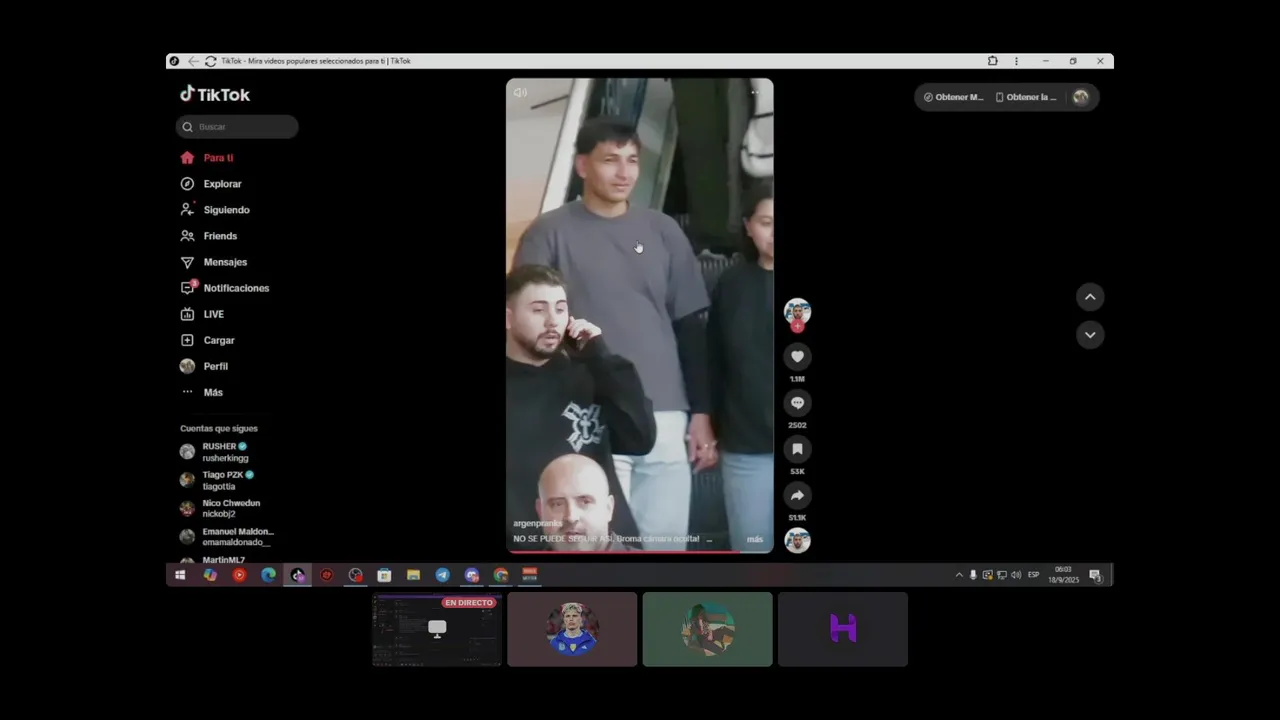Viewport: 1280px width, 720px height.
Task: Click the TikTok logo
Action: [x=215, y=94]
